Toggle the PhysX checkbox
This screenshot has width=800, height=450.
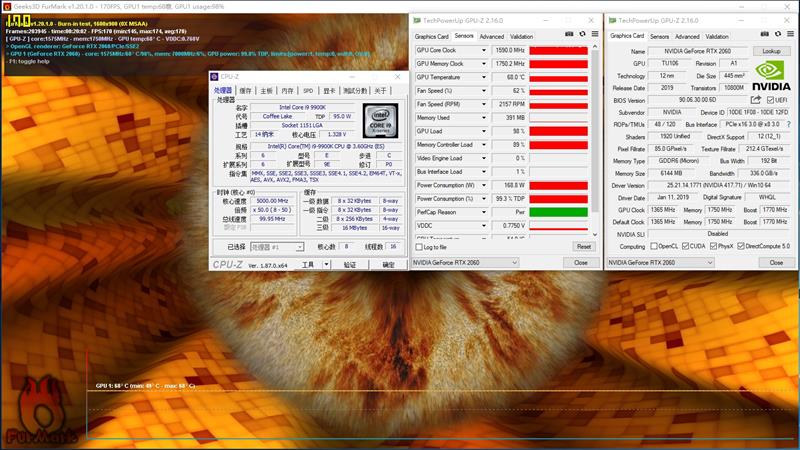coord(713,246)
